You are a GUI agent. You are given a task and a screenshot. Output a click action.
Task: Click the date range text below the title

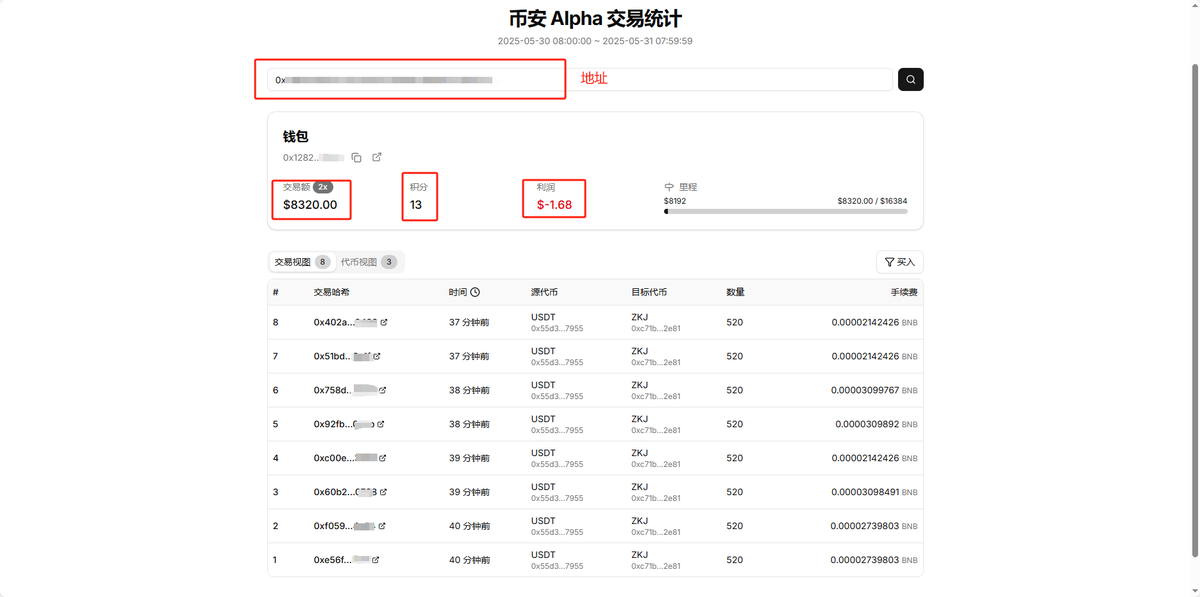(595, 41)
